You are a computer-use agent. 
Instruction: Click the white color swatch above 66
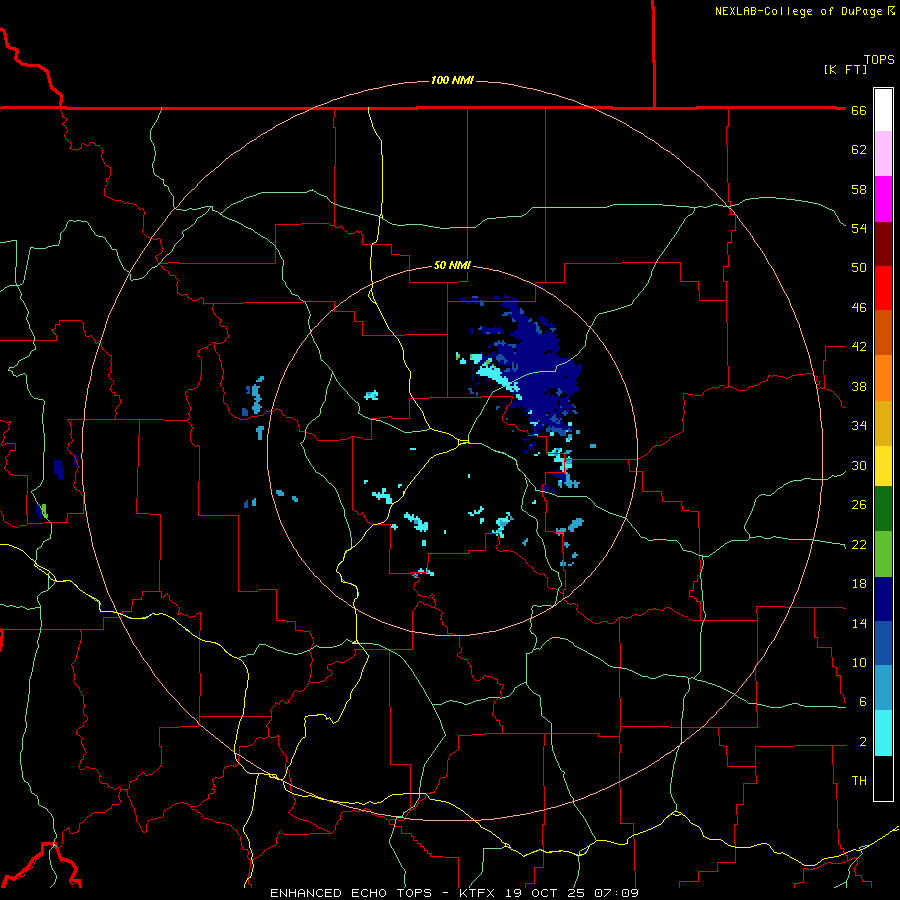[883, 110]
